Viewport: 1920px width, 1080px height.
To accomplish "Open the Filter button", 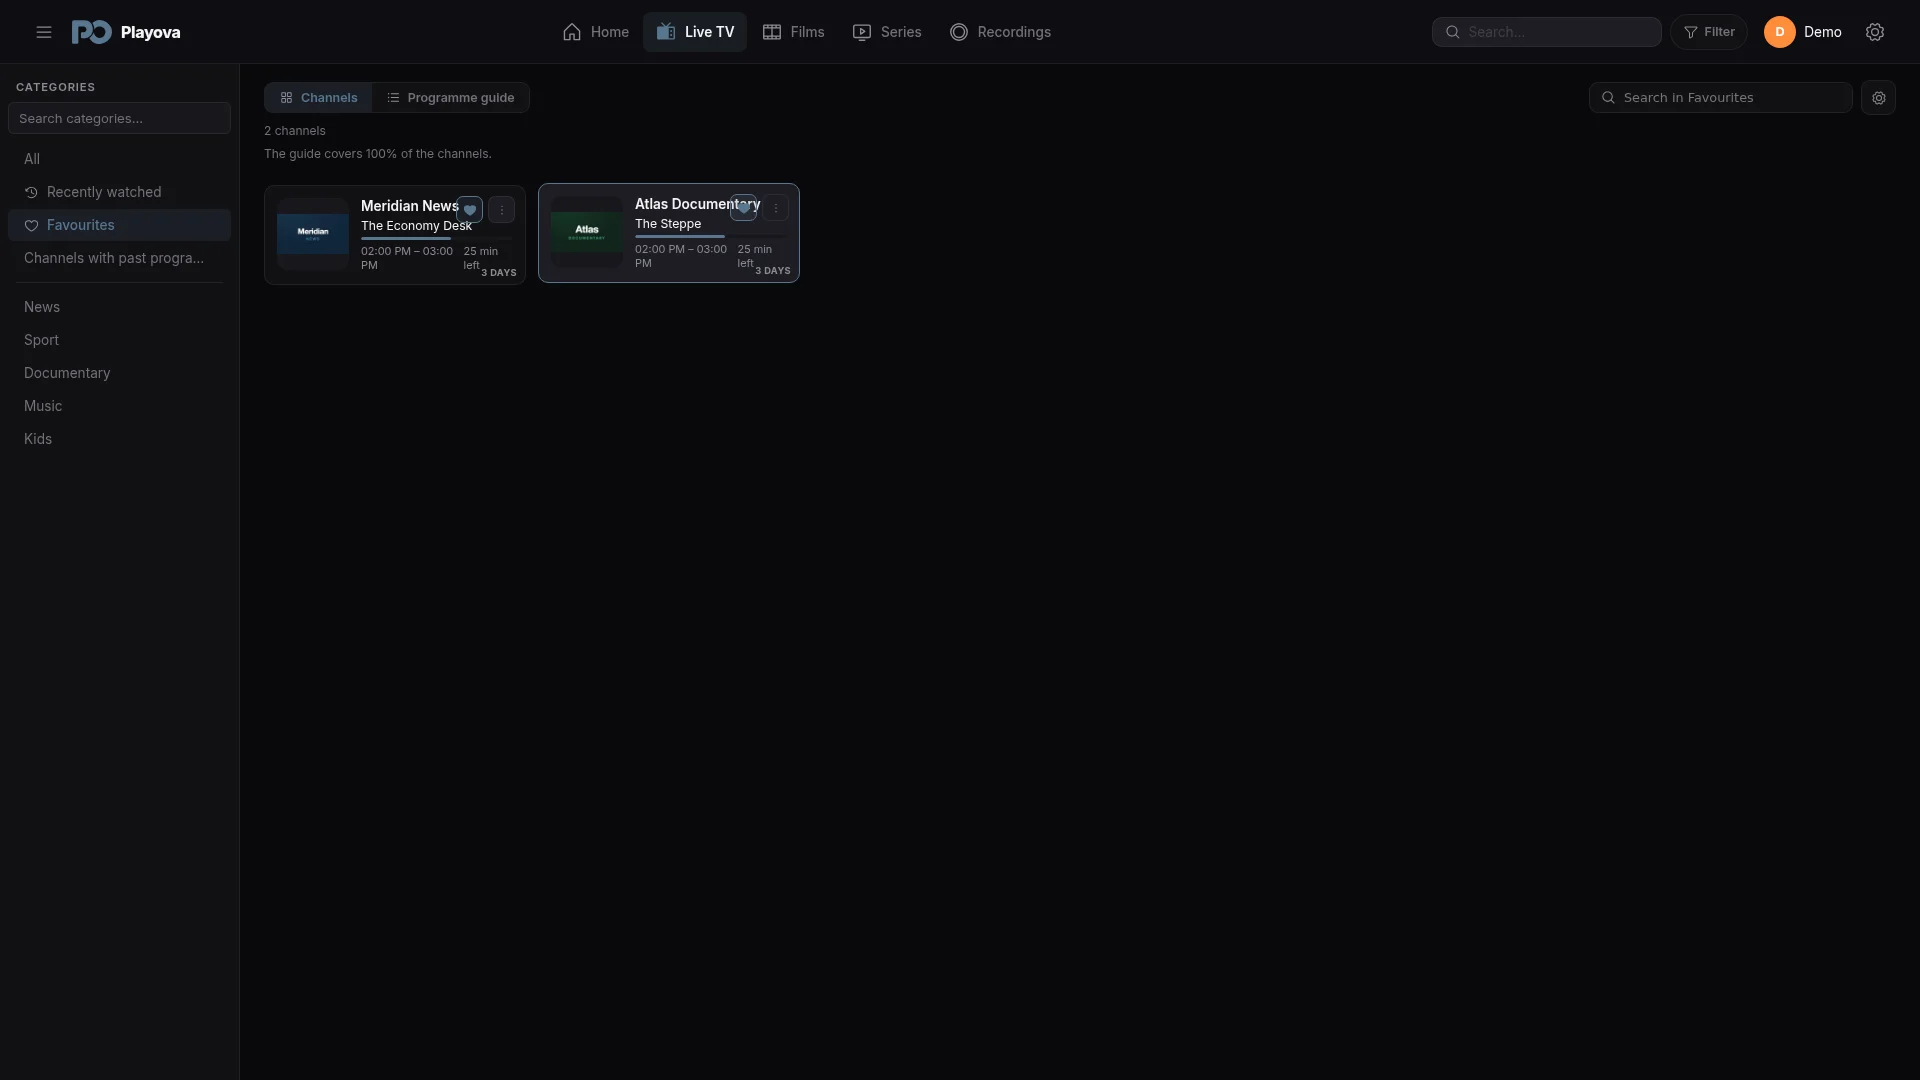I will click(1709, 32).
